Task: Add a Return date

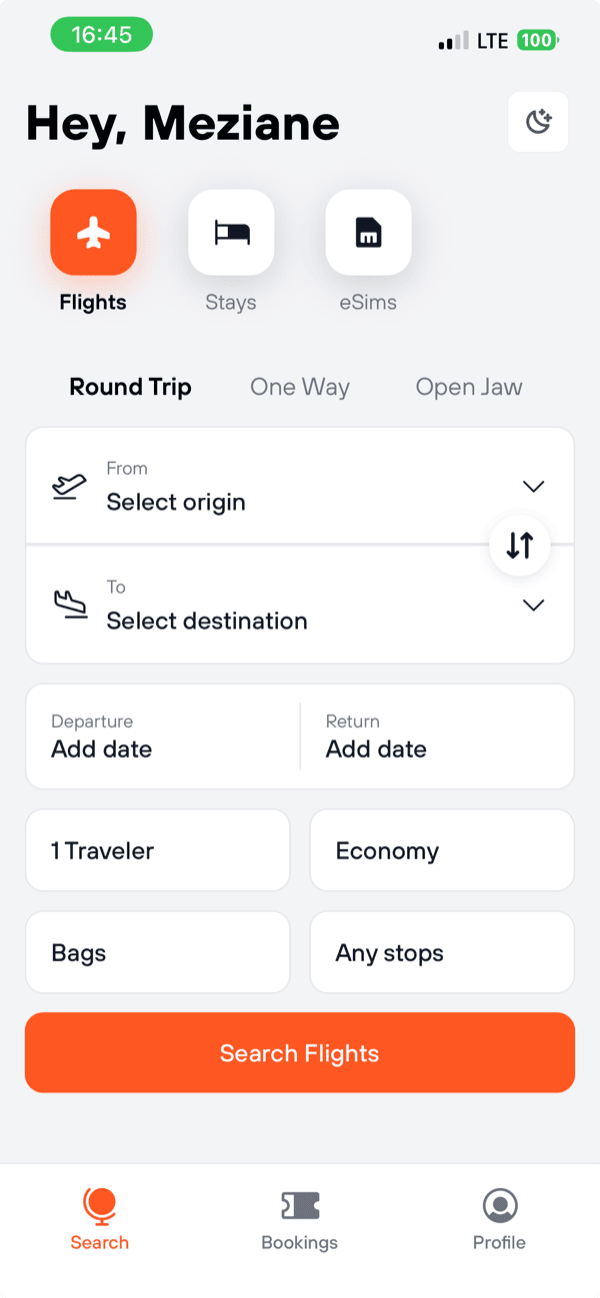Action: (x=437, y=737)
